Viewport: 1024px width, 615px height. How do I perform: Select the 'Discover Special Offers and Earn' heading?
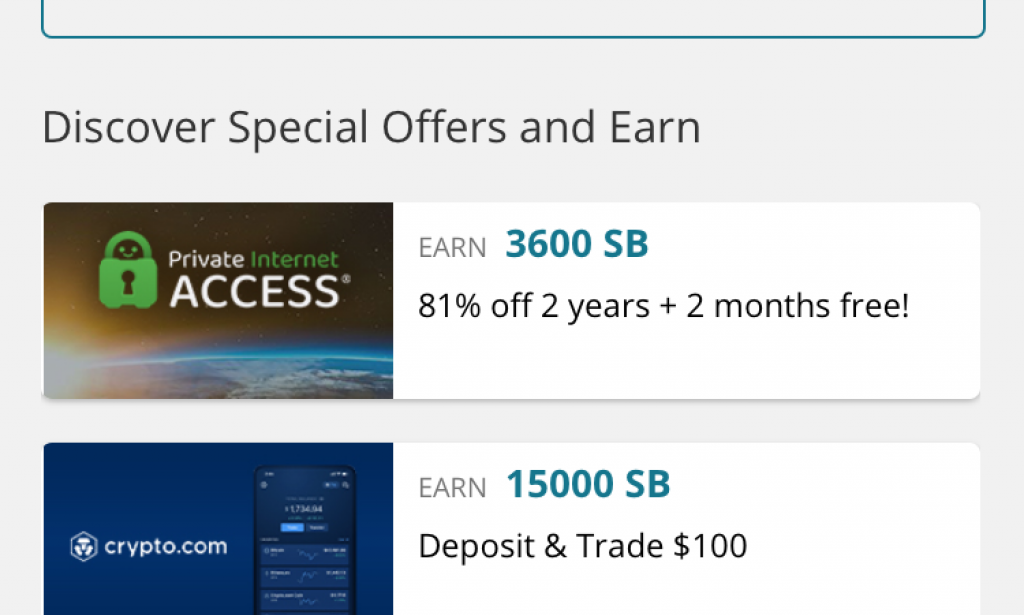point(371,126)
